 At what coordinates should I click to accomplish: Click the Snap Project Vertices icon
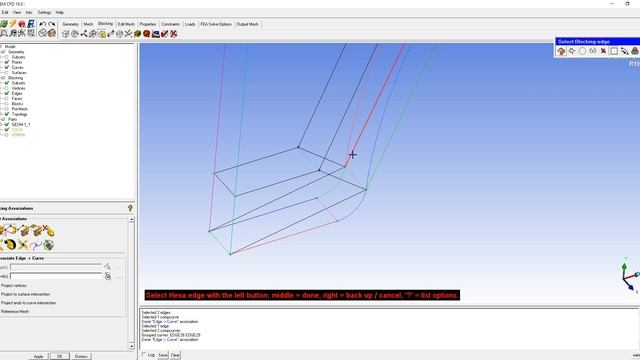tap(23, 245)
